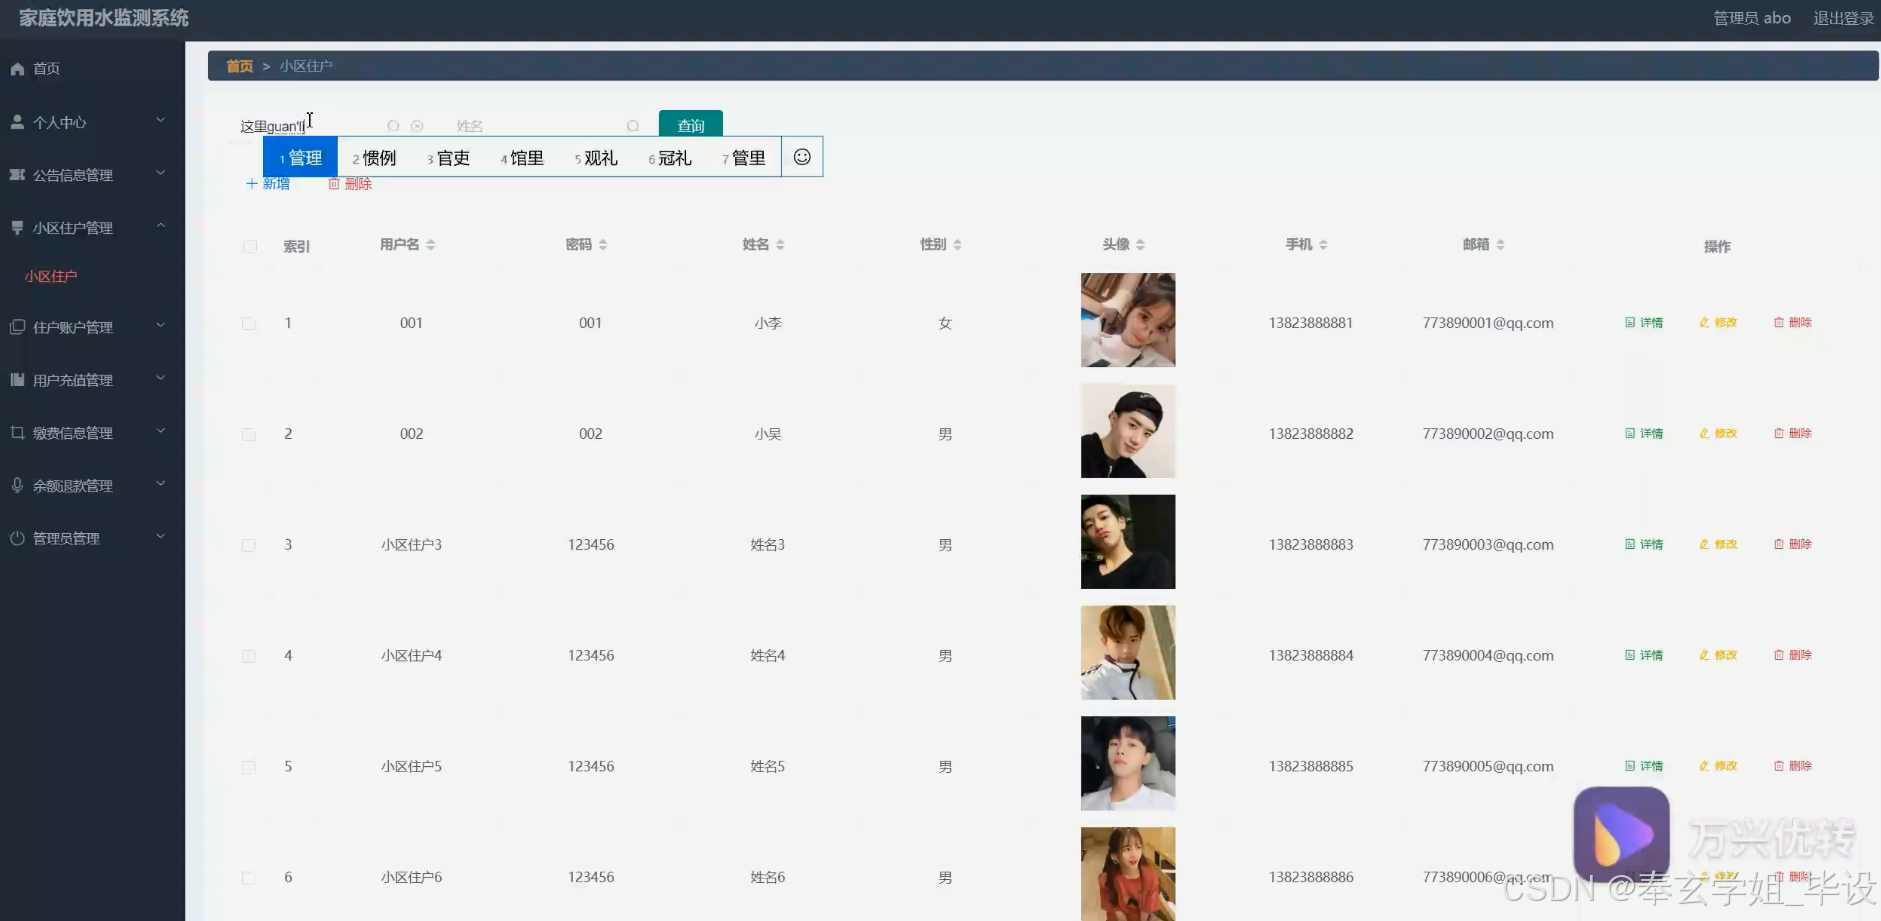The height and width of the screenshot is (921, 1881).
Task: Click the home icon beside 首页
Action: coord(17,68)
